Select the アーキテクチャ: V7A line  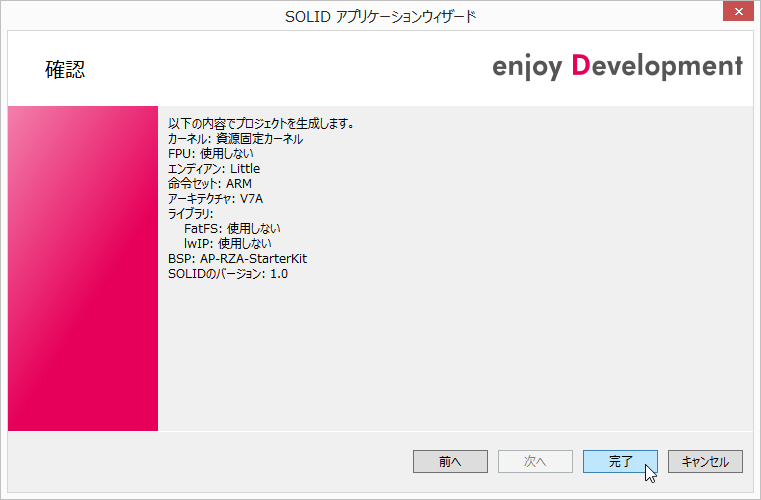[214, 199]
